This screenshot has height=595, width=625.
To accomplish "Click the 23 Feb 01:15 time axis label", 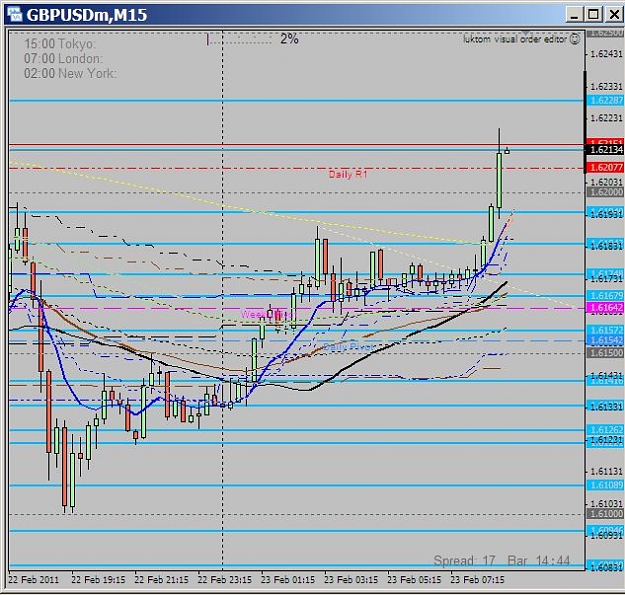I will (287, 579).
